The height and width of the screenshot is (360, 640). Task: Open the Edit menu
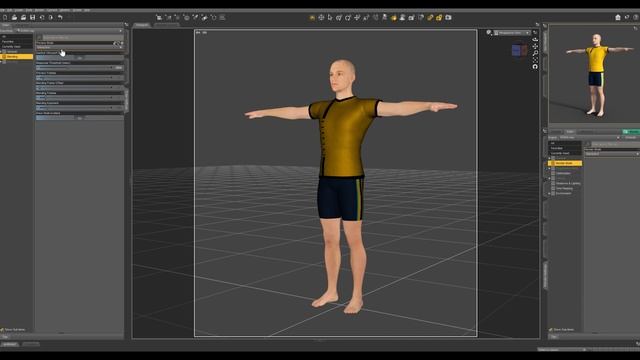pos(10,10)
